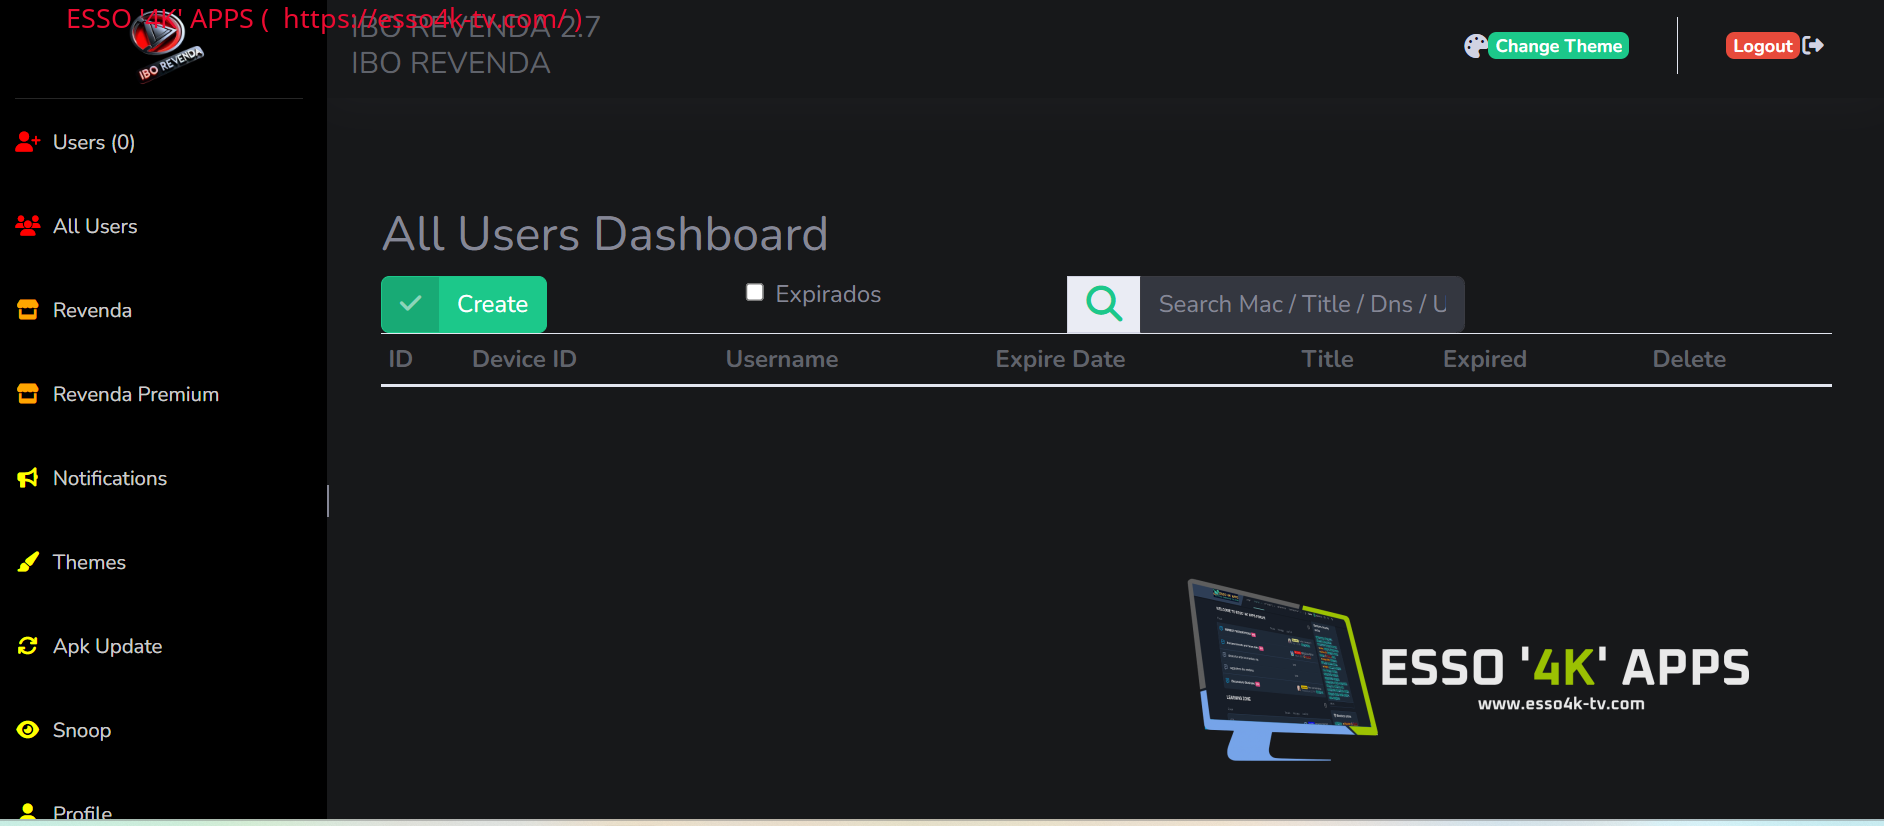Screen dimensions: 1884x826
Task: Click the paintbrush icon for Themes
Action: pyautogui.click(x=28, y=562)
